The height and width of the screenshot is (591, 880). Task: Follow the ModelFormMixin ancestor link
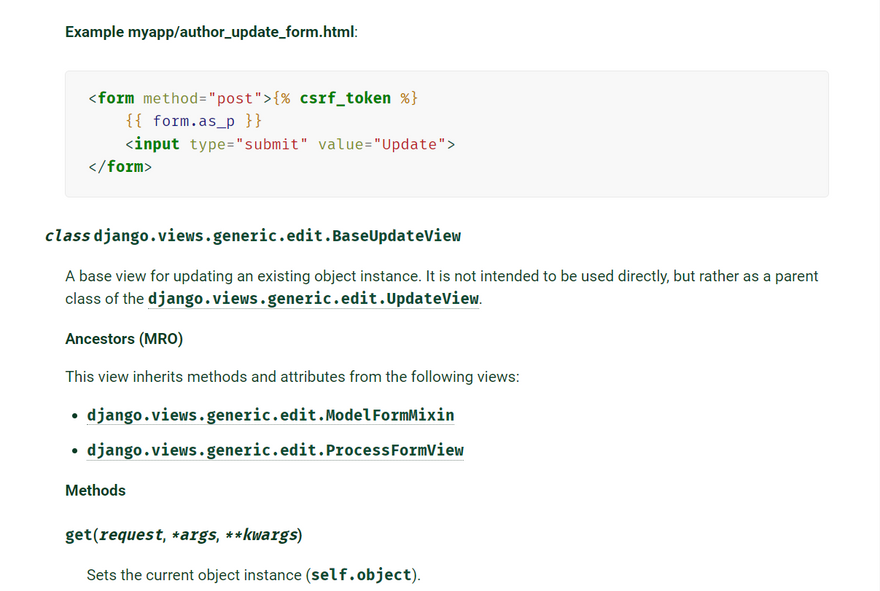pyautogui.click(x=270, y=415)
